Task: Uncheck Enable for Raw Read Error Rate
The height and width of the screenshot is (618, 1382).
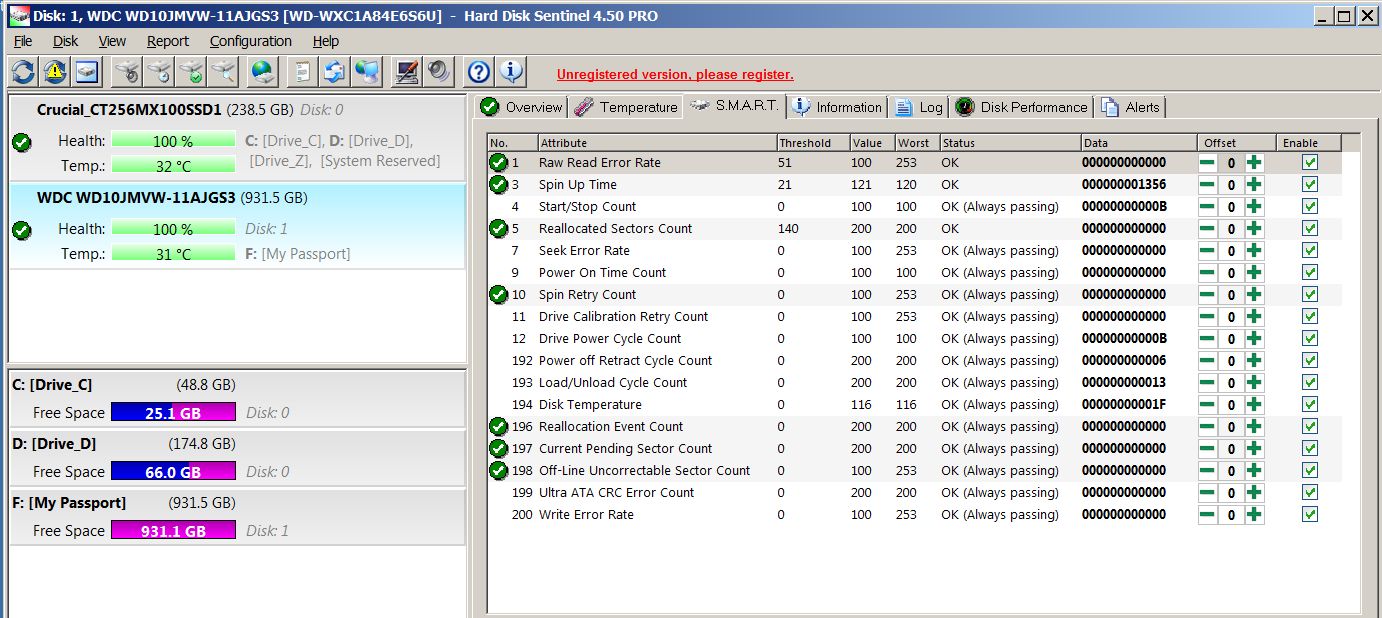Action: pos(1310,162)
